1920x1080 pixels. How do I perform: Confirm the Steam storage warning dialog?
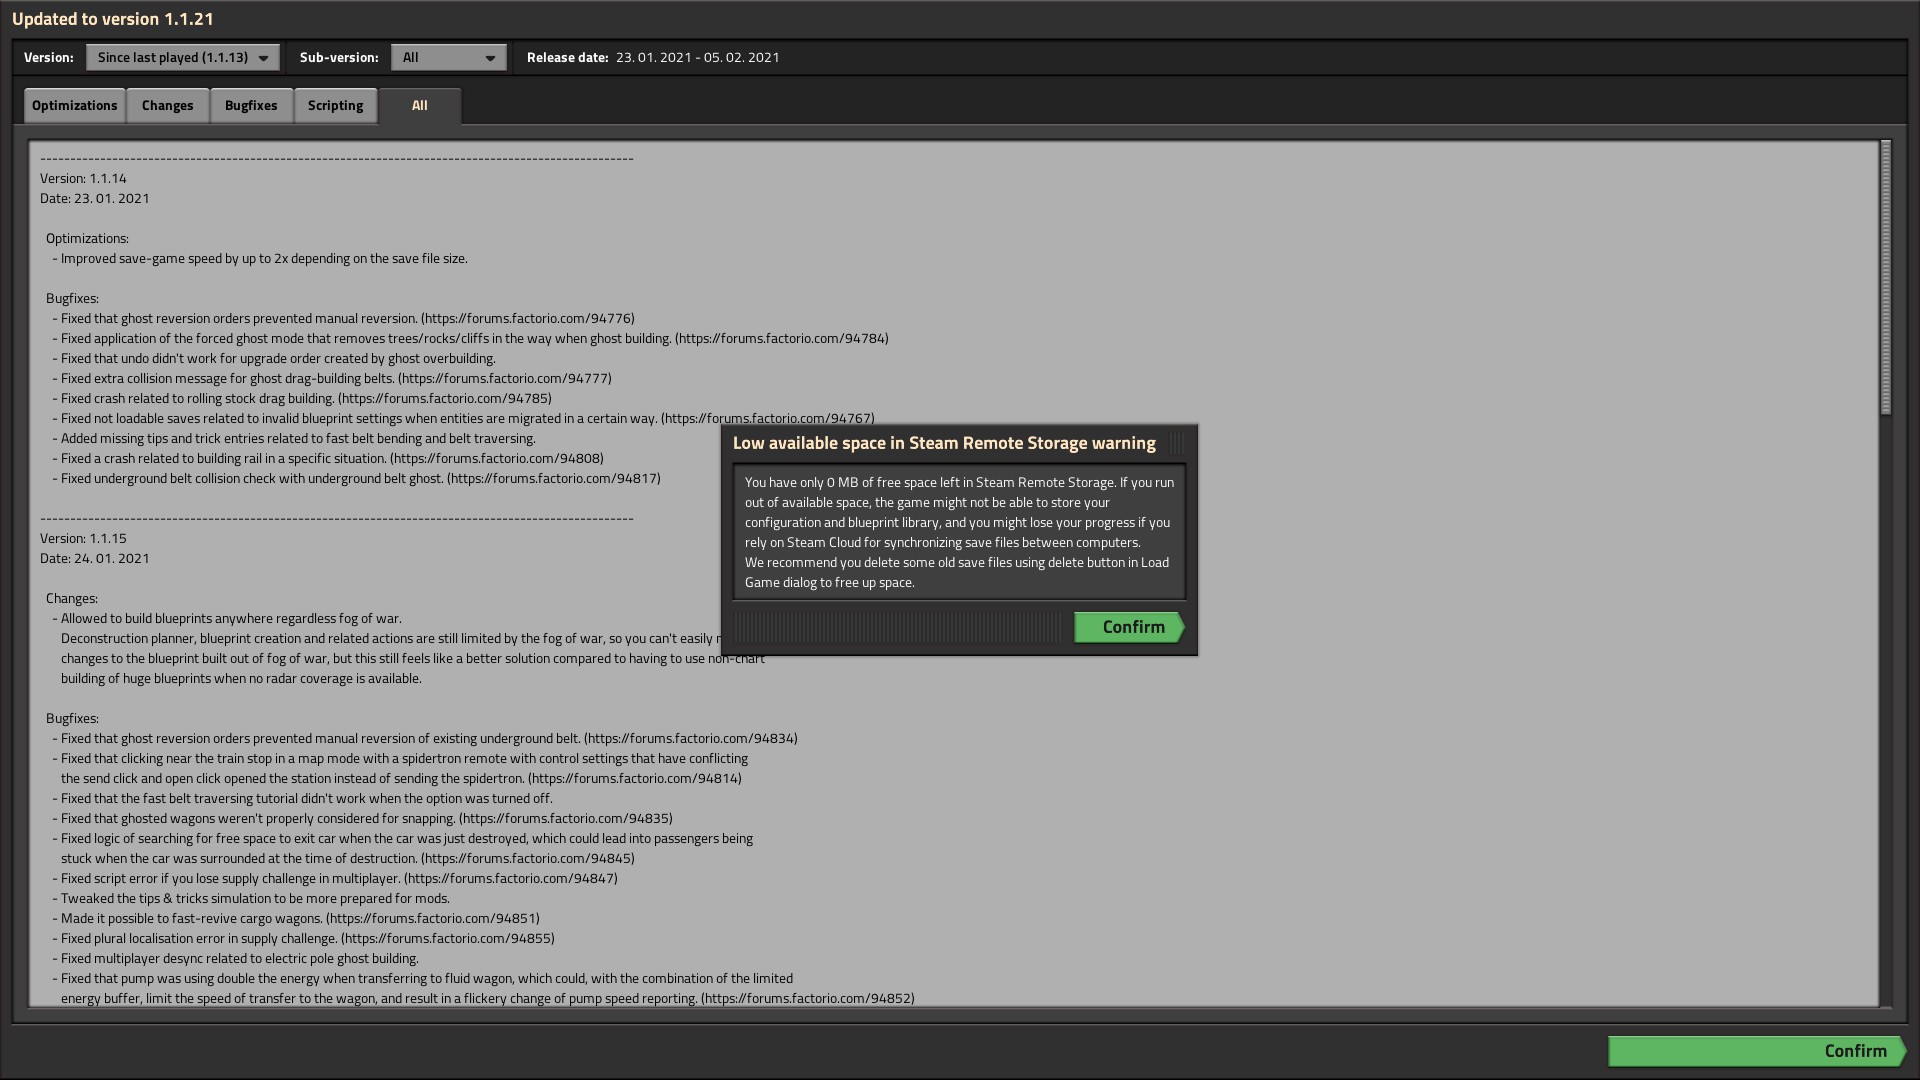pyautogui.click(x=1130, y=627)
